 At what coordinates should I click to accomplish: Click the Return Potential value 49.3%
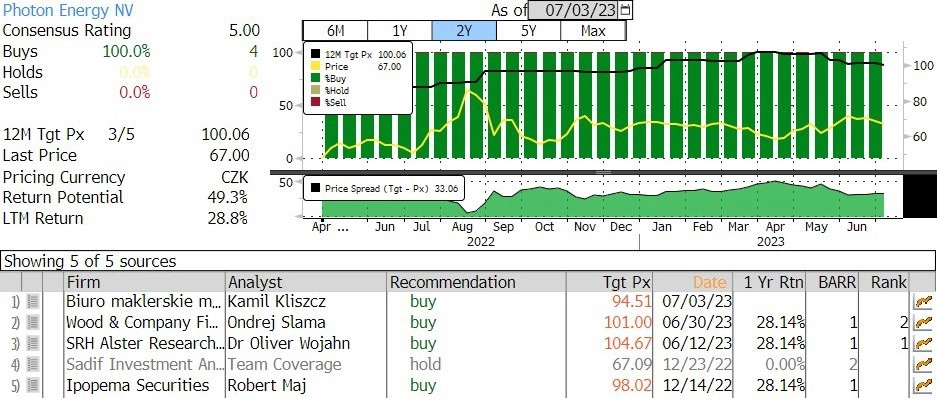pos(228,197)
